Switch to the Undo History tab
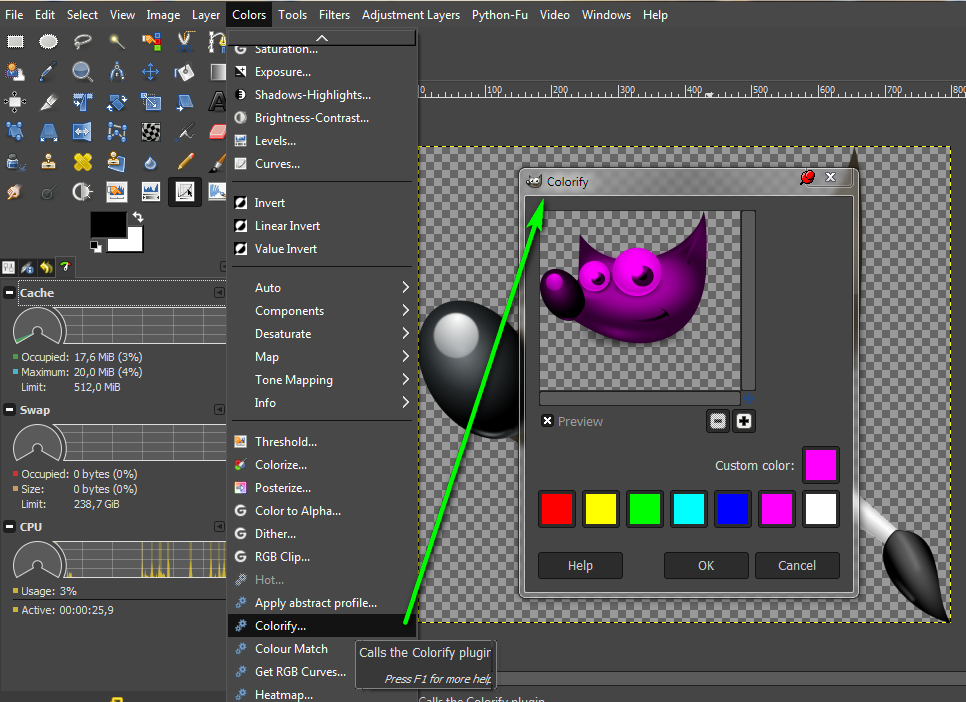This screenshot has height=702, width=966. pos(46,267)
